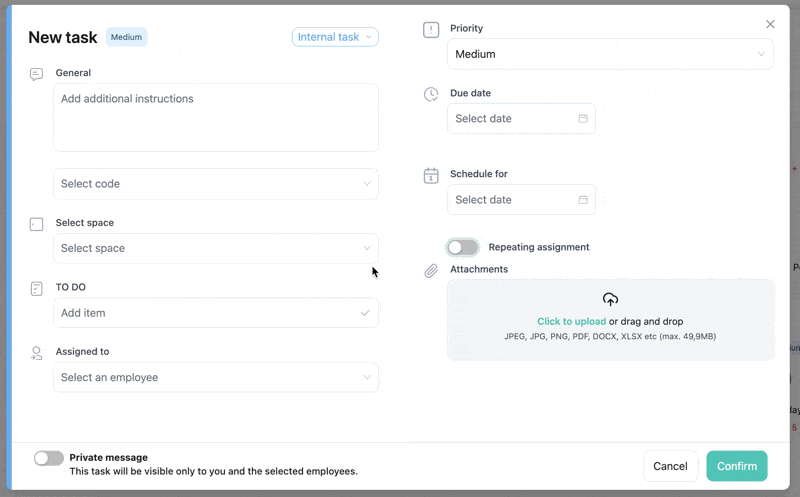Click the TO DO checklist icon

pos(37,288)
